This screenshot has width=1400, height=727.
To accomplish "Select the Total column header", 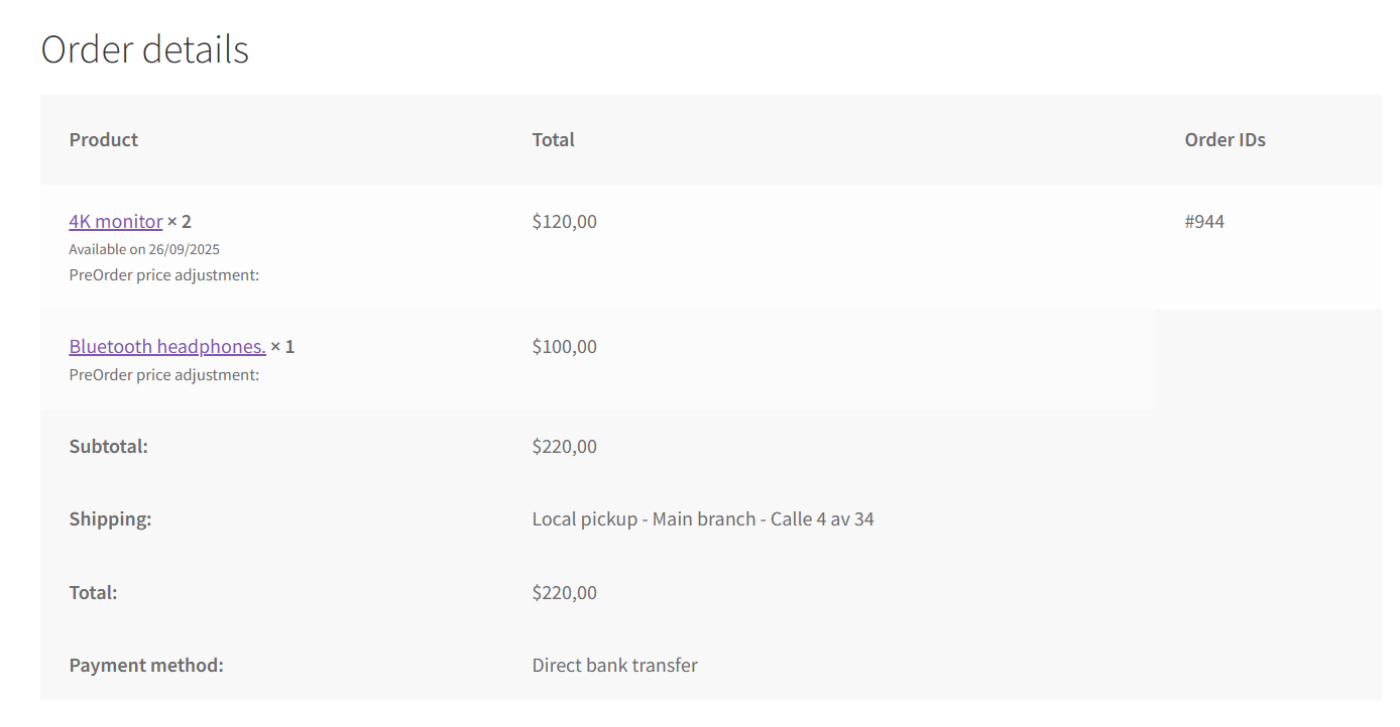I will coord(553,139).
